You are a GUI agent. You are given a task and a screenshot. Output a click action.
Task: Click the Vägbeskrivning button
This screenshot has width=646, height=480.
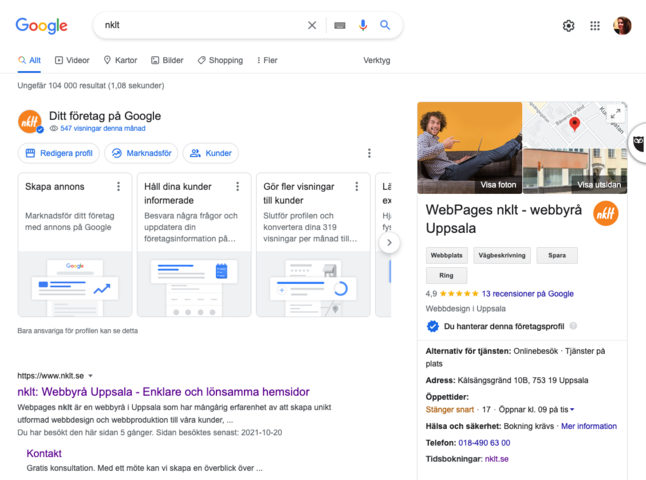coord(502,255)
